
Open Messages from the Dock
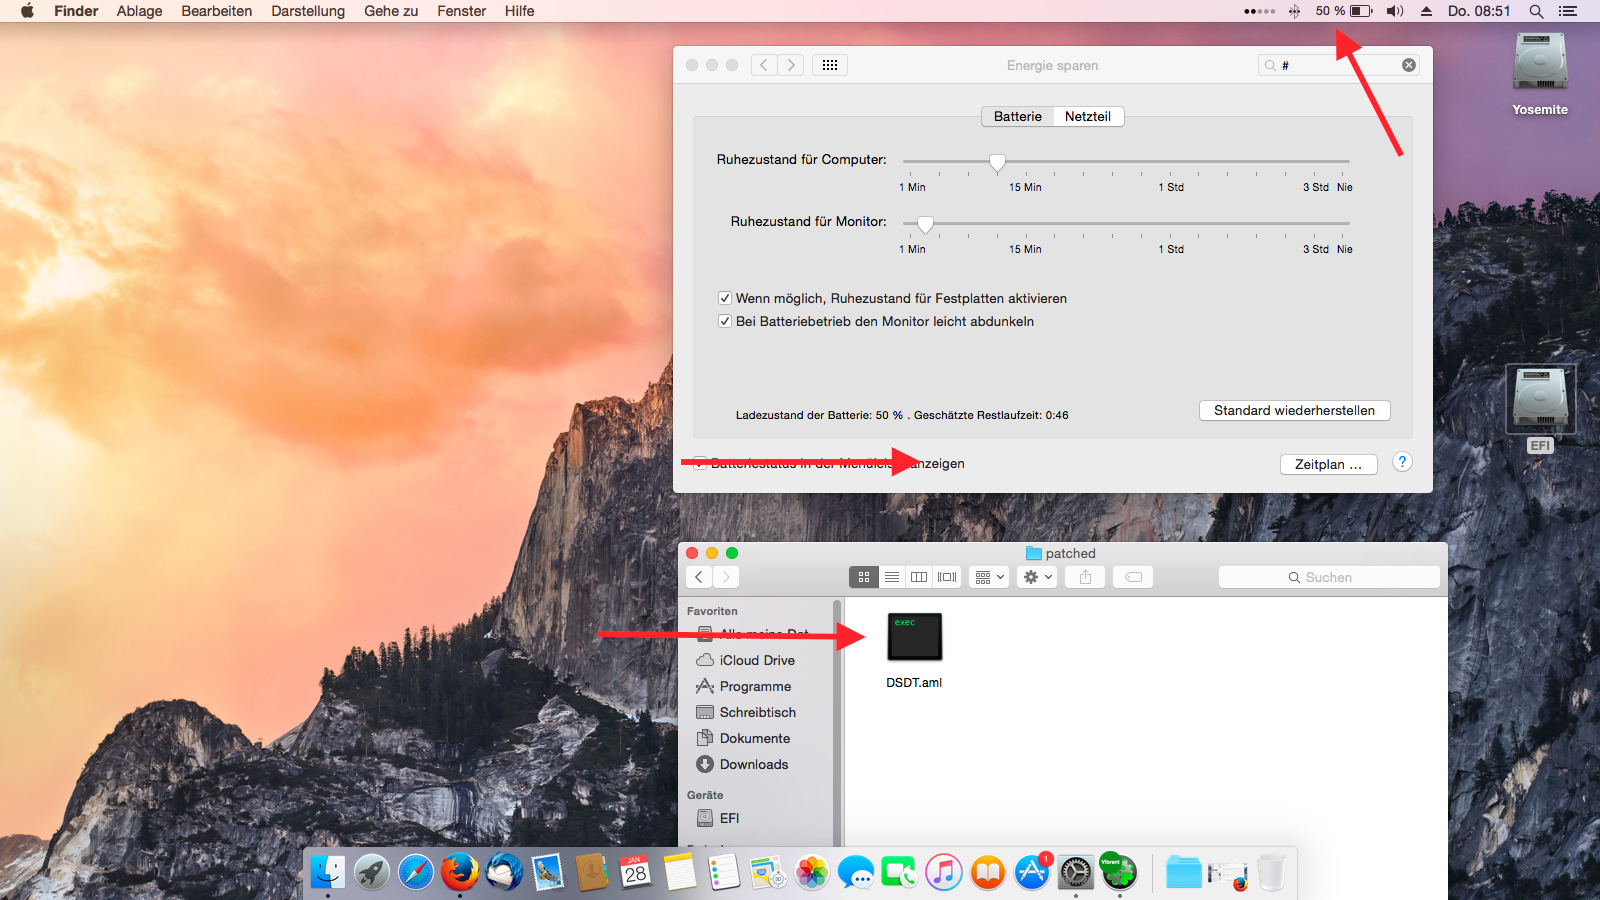[x=856, y=873]
